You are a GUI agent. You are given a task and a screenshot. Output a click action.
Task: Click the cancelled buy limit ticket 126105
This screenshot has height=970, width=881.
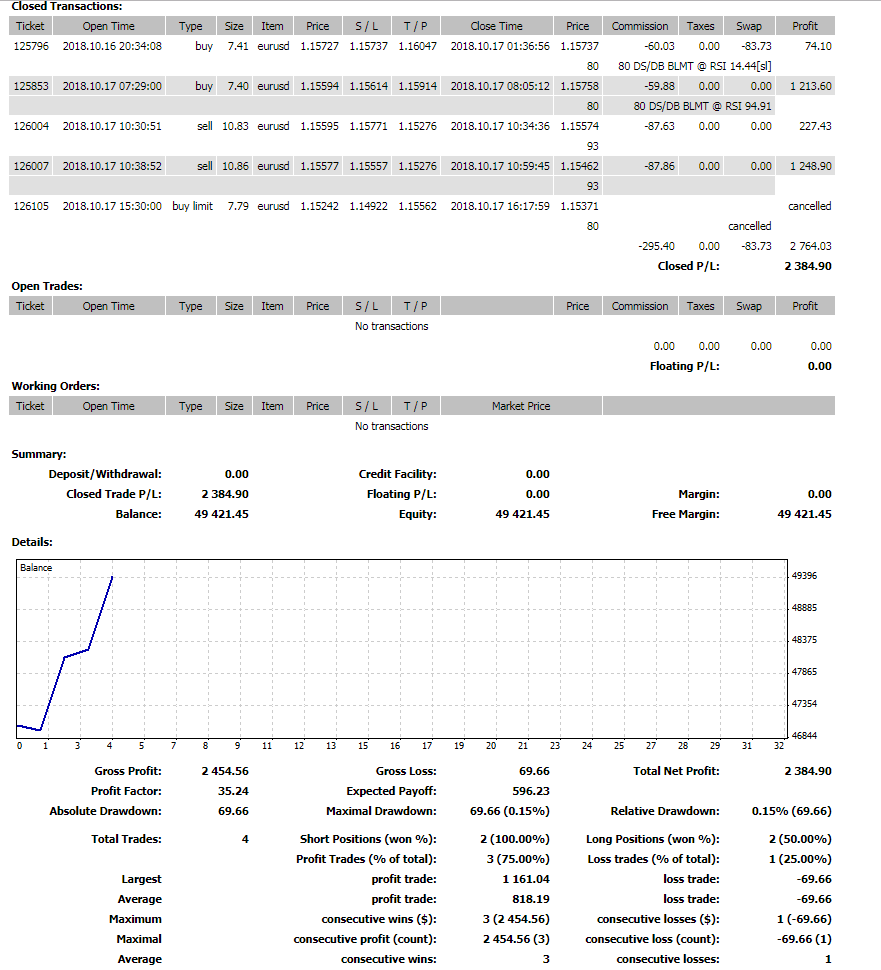pyautogui.click(x=30, y=206)
